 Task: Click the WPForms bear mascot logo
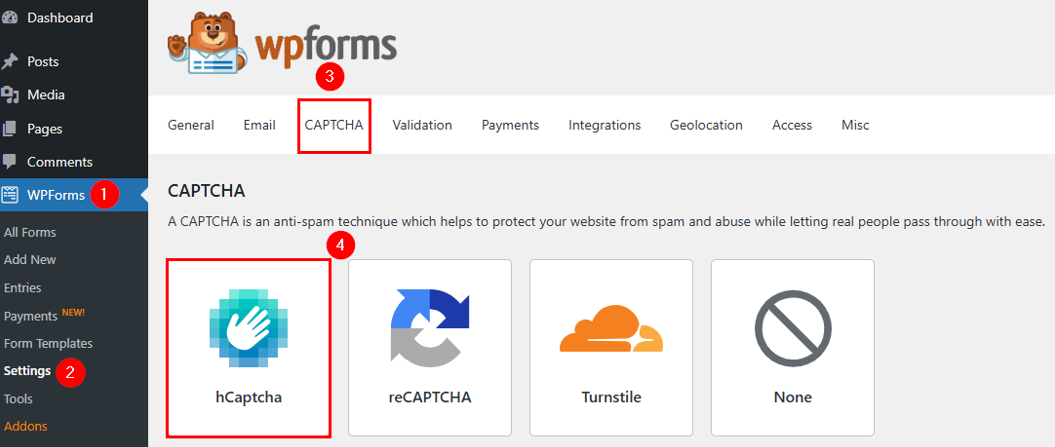click(207, 46)
